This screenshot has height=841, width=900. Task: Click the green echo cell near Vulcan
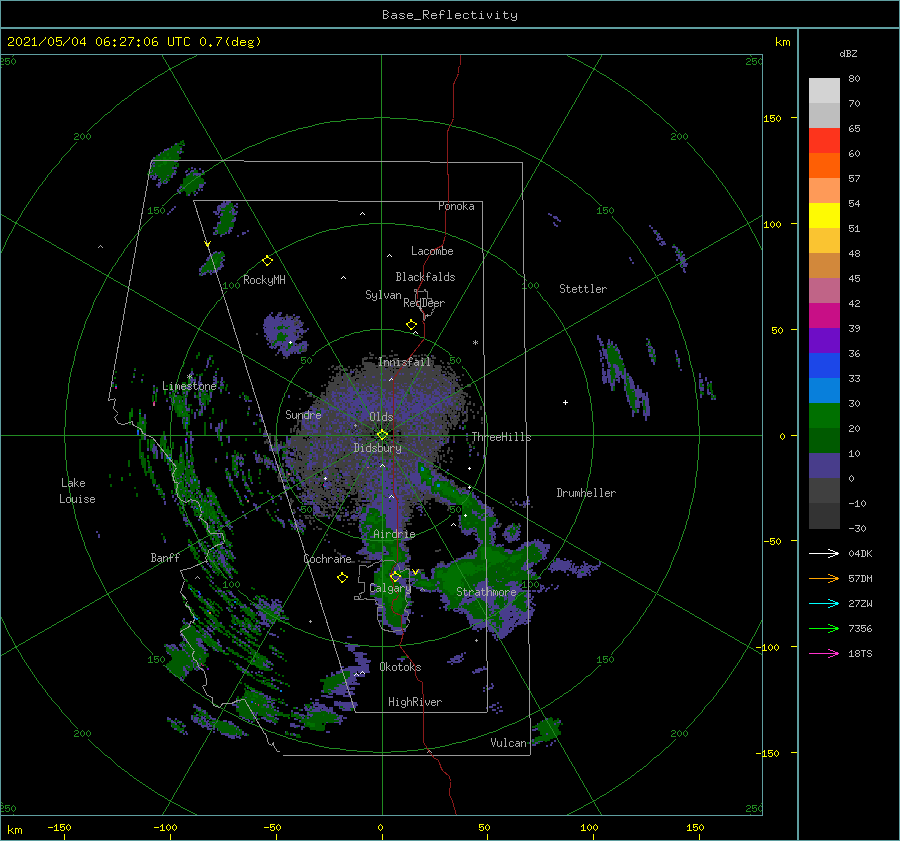pyautogui.click(x=547, y=730)
